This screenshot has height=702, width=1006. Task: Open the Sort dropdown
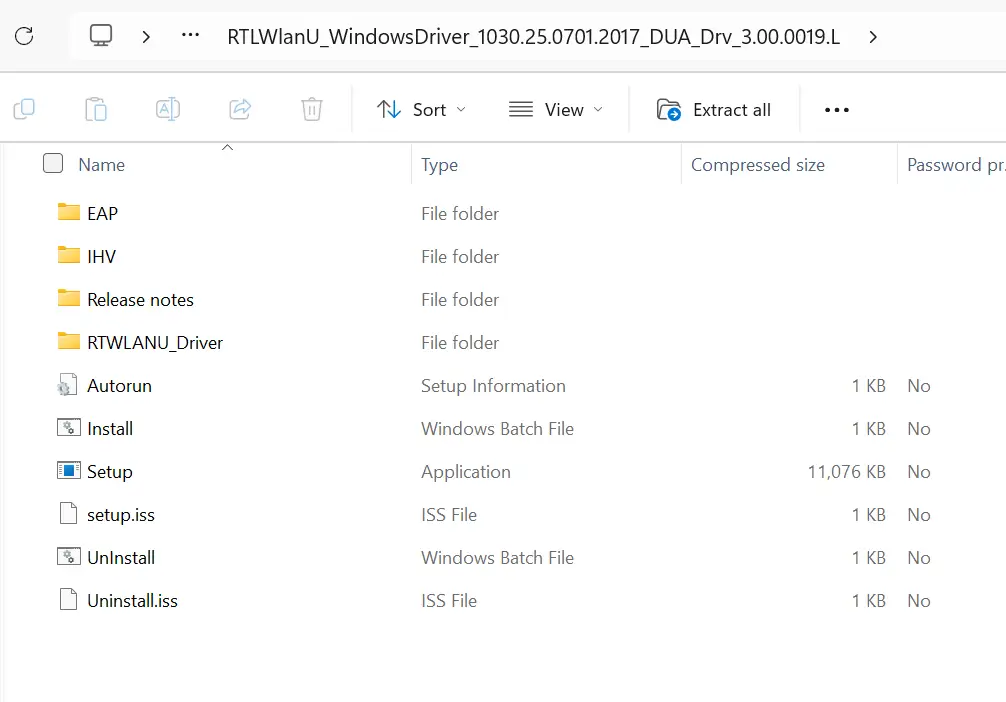pyautogui.click(x=421, y=110)
